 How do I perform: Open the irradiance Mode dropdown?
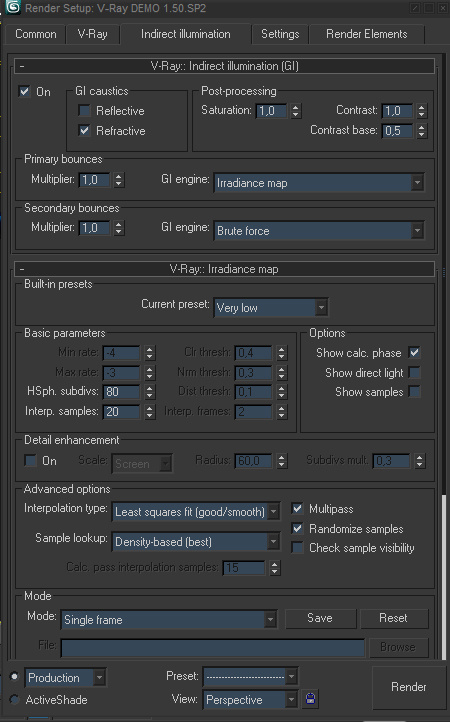tap(169, 620)
